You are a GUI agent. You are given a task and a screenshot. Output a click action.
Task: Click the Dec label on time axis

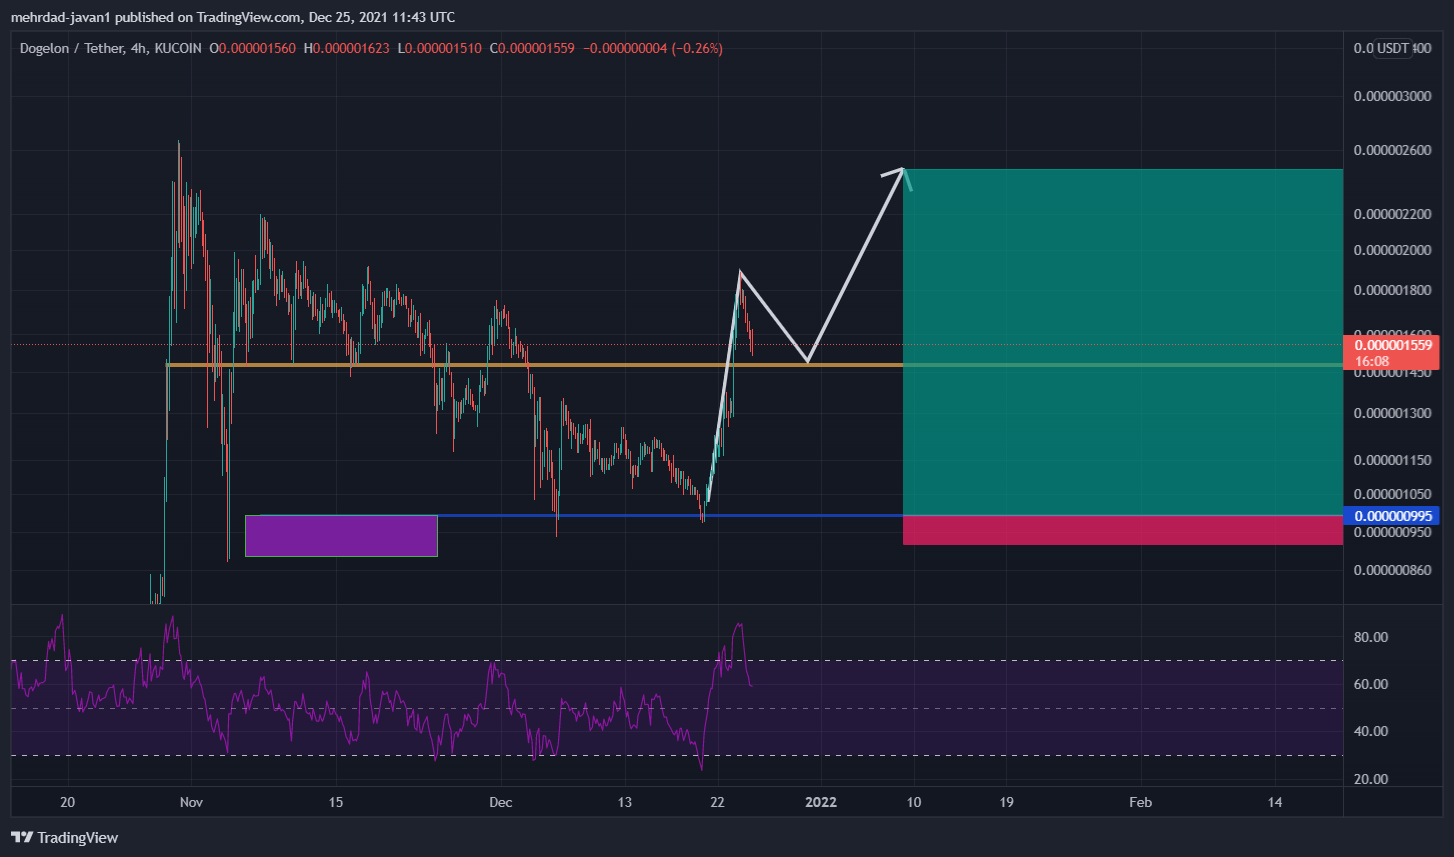coord(501,802)
